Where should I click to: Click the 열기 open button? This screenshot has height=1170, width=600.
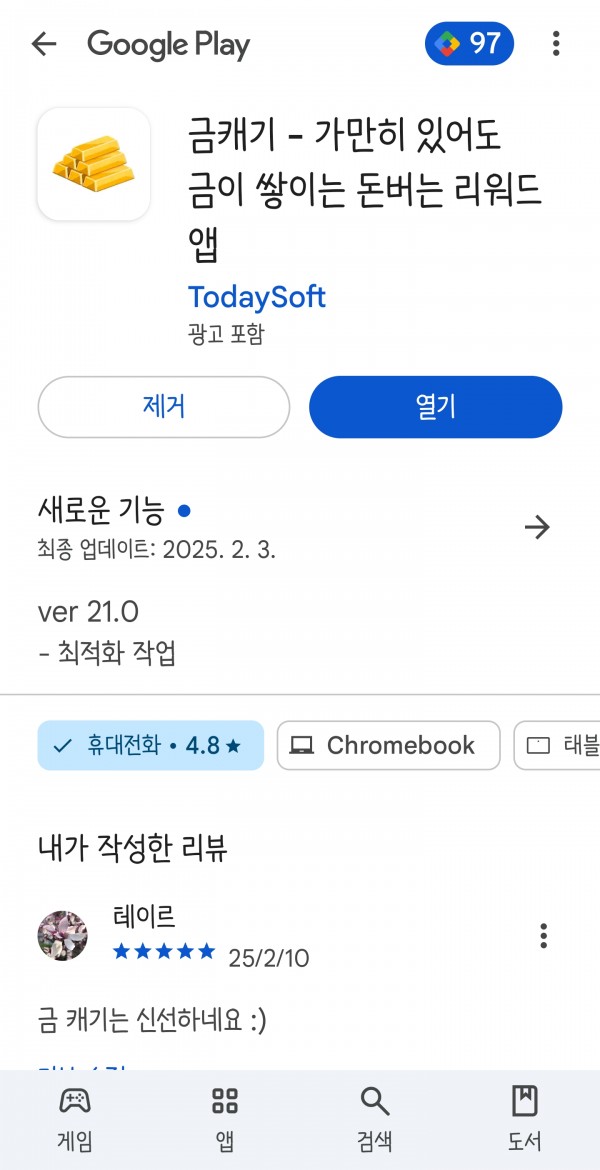pyautogui.click(x=435, y=407)
